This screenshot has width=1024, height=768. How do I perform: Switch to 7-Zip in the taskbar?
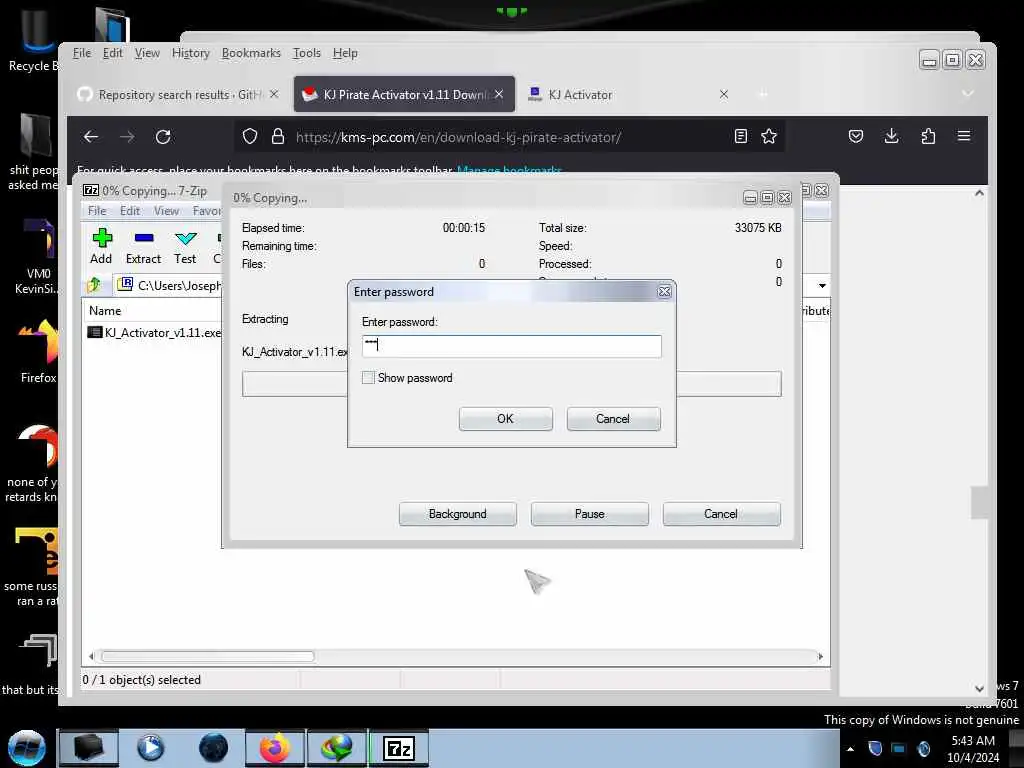[x=399, y=748]
